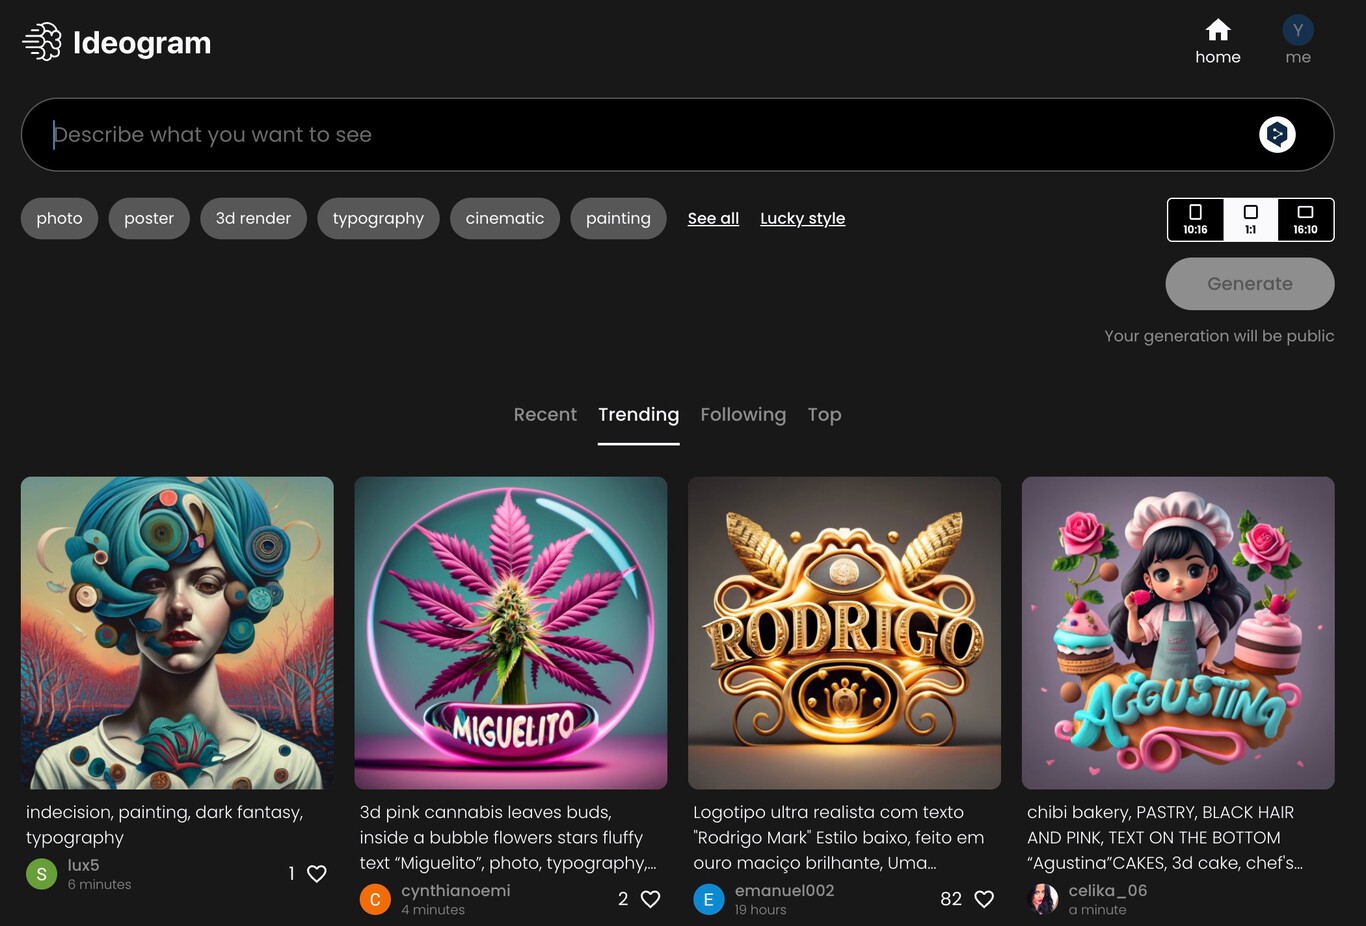1366x926 pixels.
Task: Switch to the Recent tab
Action: click(545, 414)
